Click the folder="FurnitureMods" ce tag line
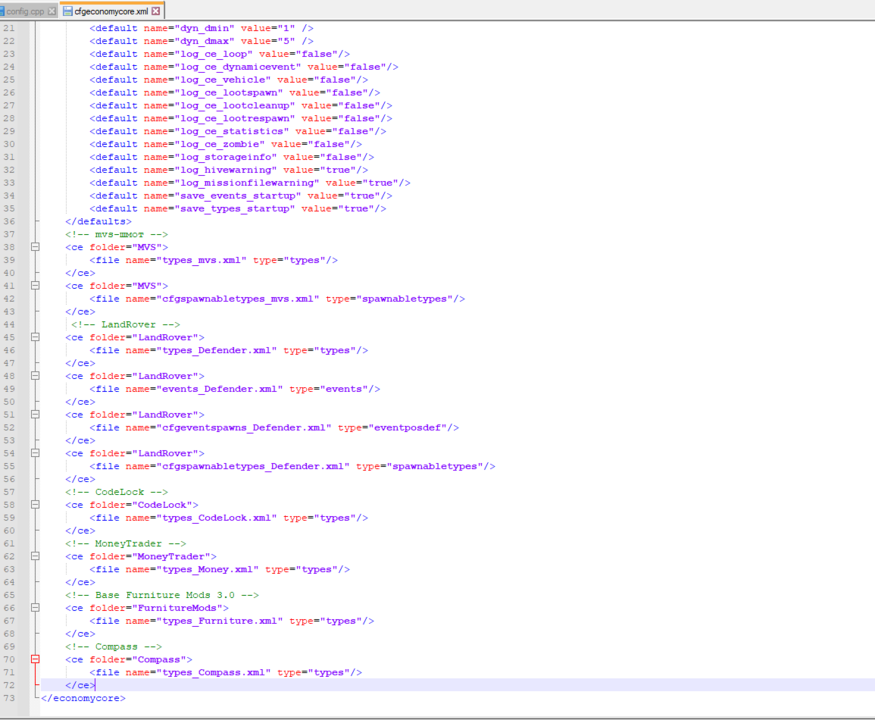This screenshot has height=720, width=875. pyautogui.click(x=147, y=608)
